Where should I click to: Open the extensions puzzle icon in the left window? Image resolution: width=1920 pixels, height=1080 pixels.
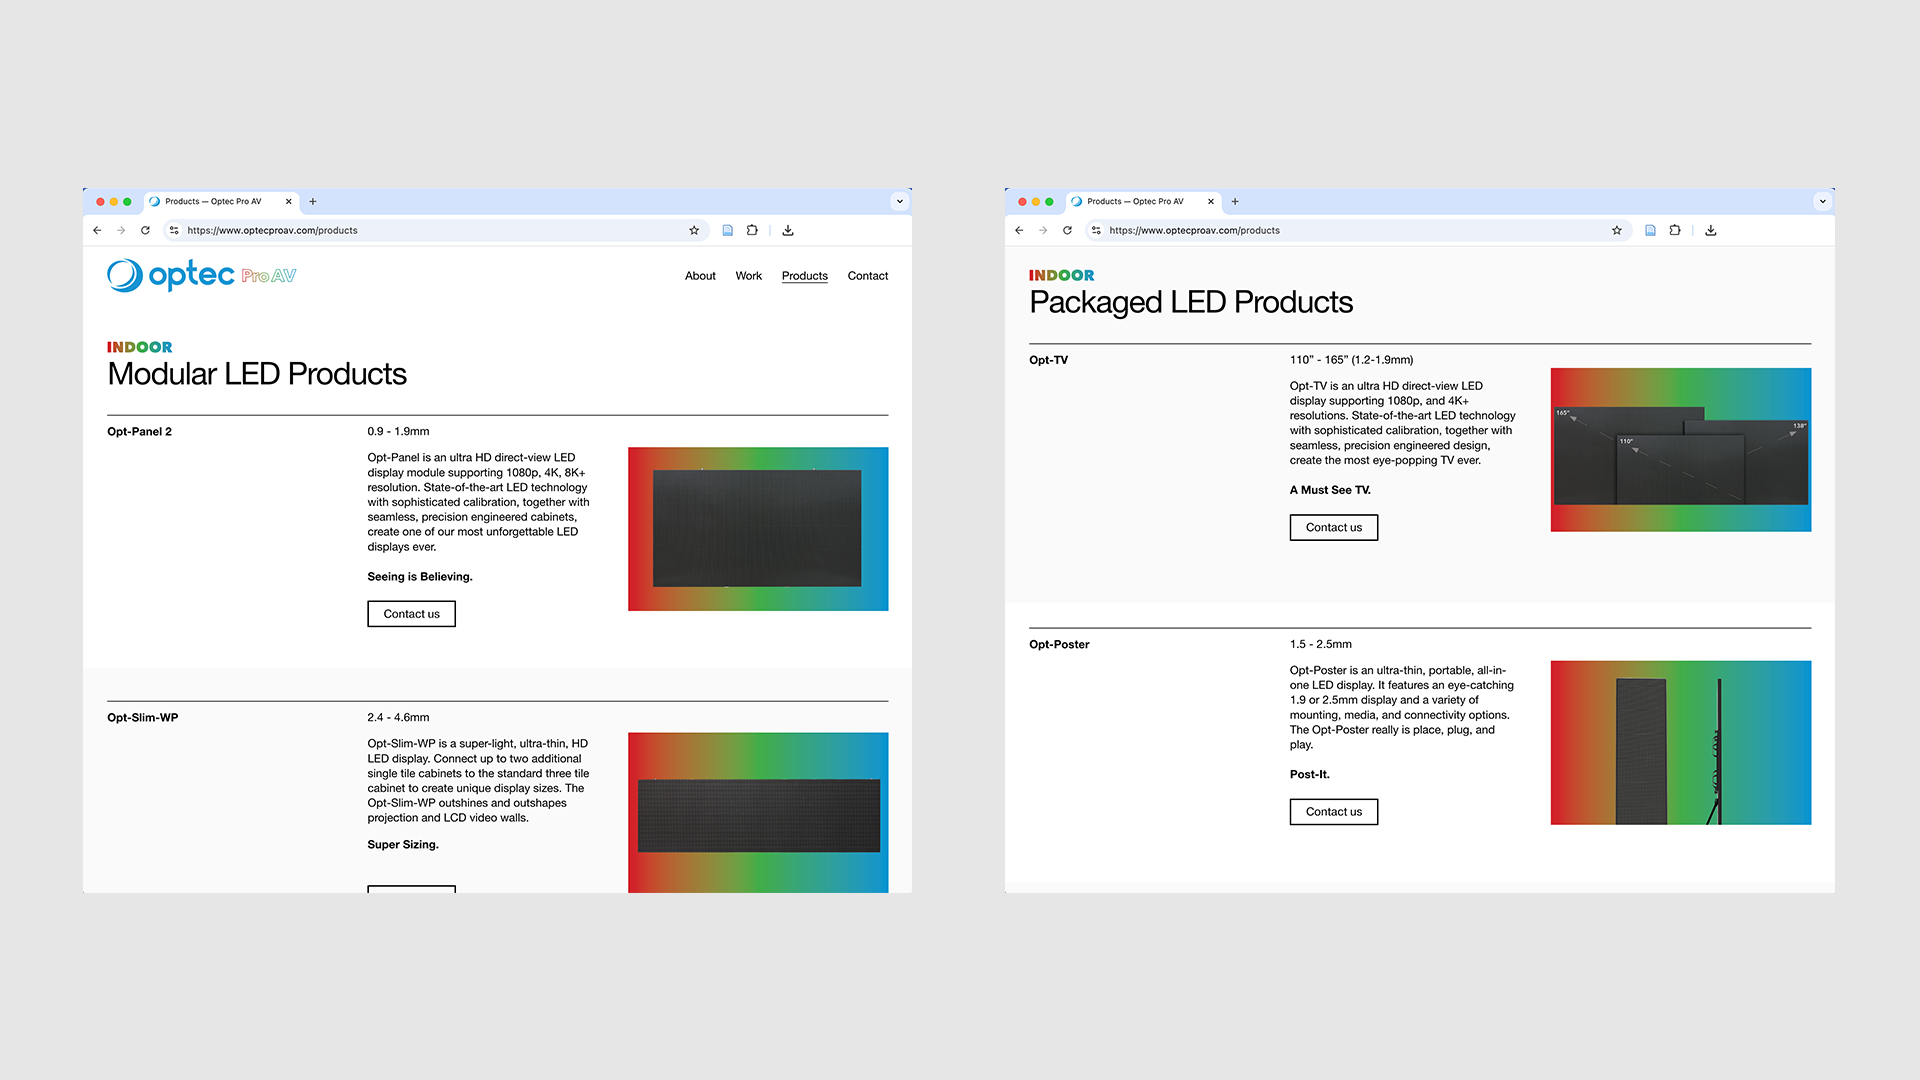point(752,230)
